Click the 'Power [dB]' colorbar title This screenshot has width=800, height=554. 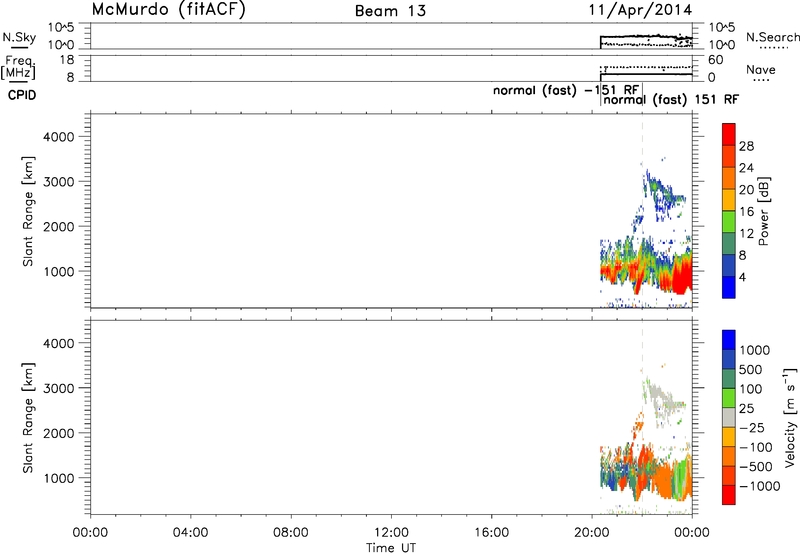(763, 211)
